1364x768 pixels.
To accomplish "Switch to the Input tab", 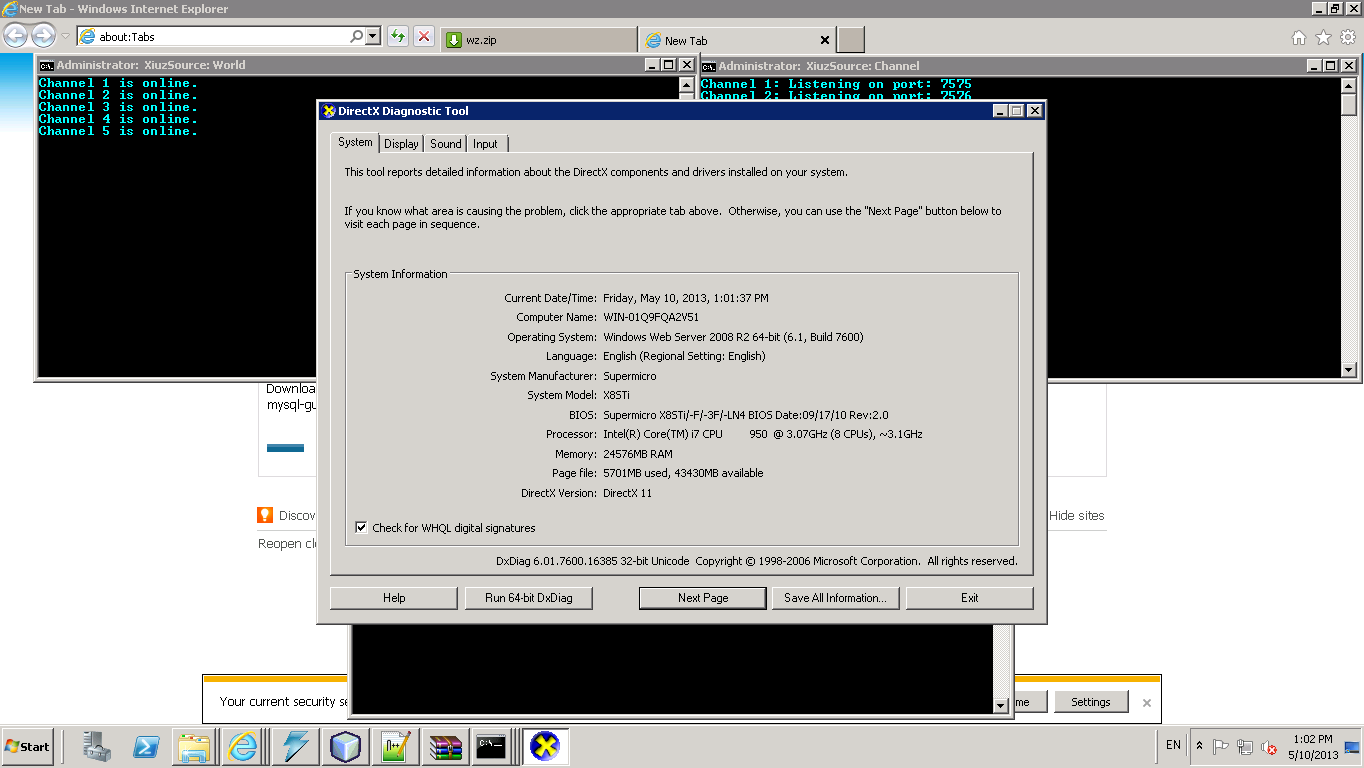I will (485, 144).
